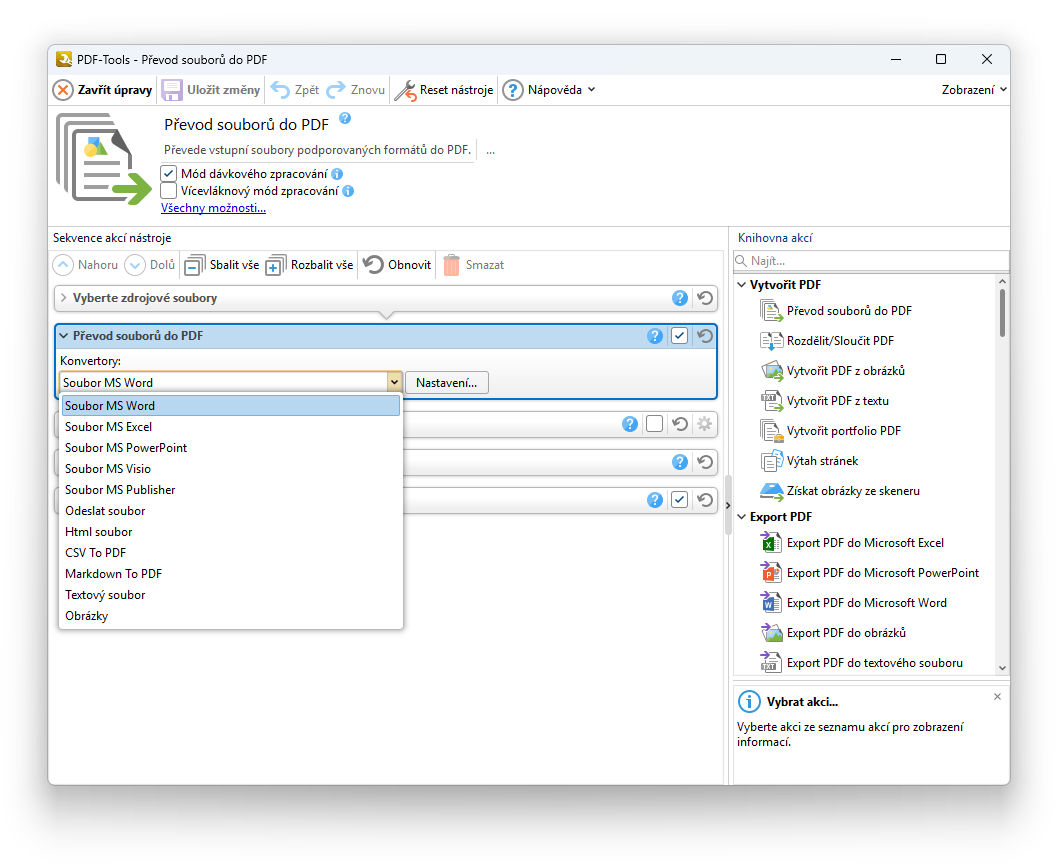The width and height of the screenshot is (1058, 864).
Task: Close the Vybrat akci info panel
Action: 997,697
